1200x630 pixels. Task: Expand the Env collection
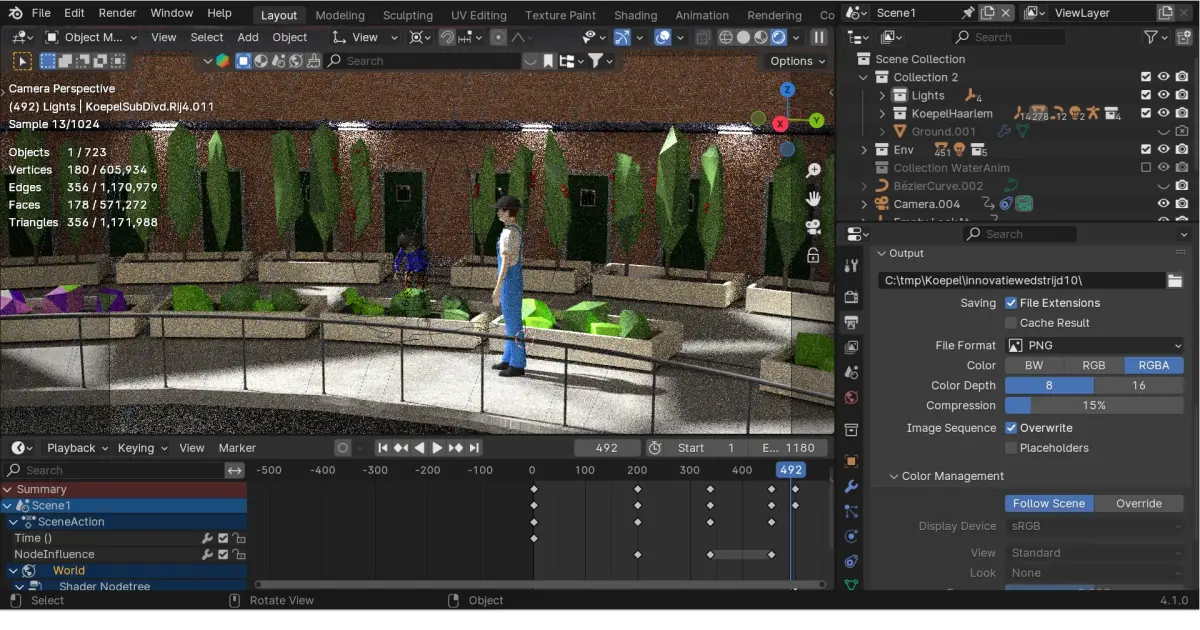(x=864, y=149)
